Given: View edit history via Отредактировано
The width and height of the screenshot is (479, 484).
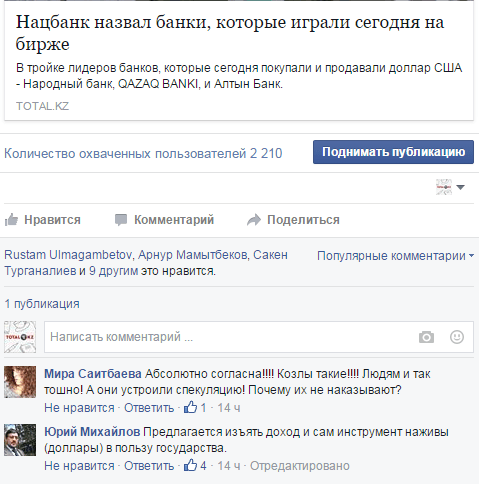Looking at the screenshot, I should point(300,466).
